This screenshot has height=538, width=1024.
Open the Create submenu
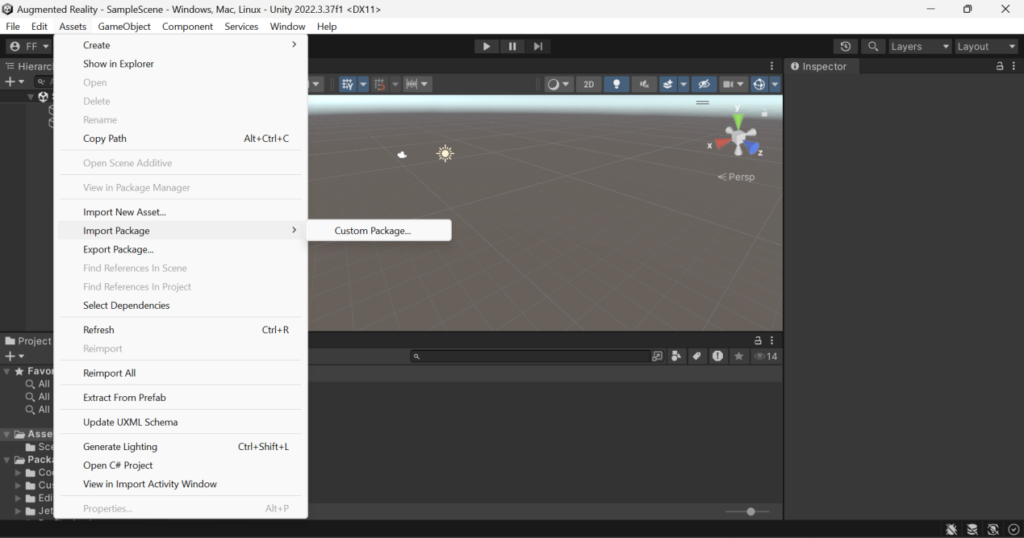tap(180, 45)
